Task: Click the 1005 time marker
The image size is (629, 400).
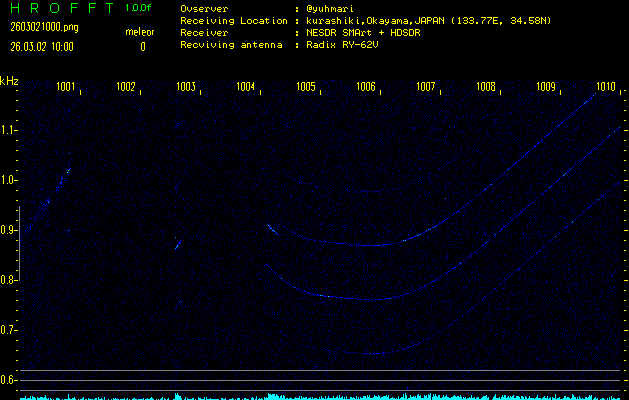Action: pos(306,87)
